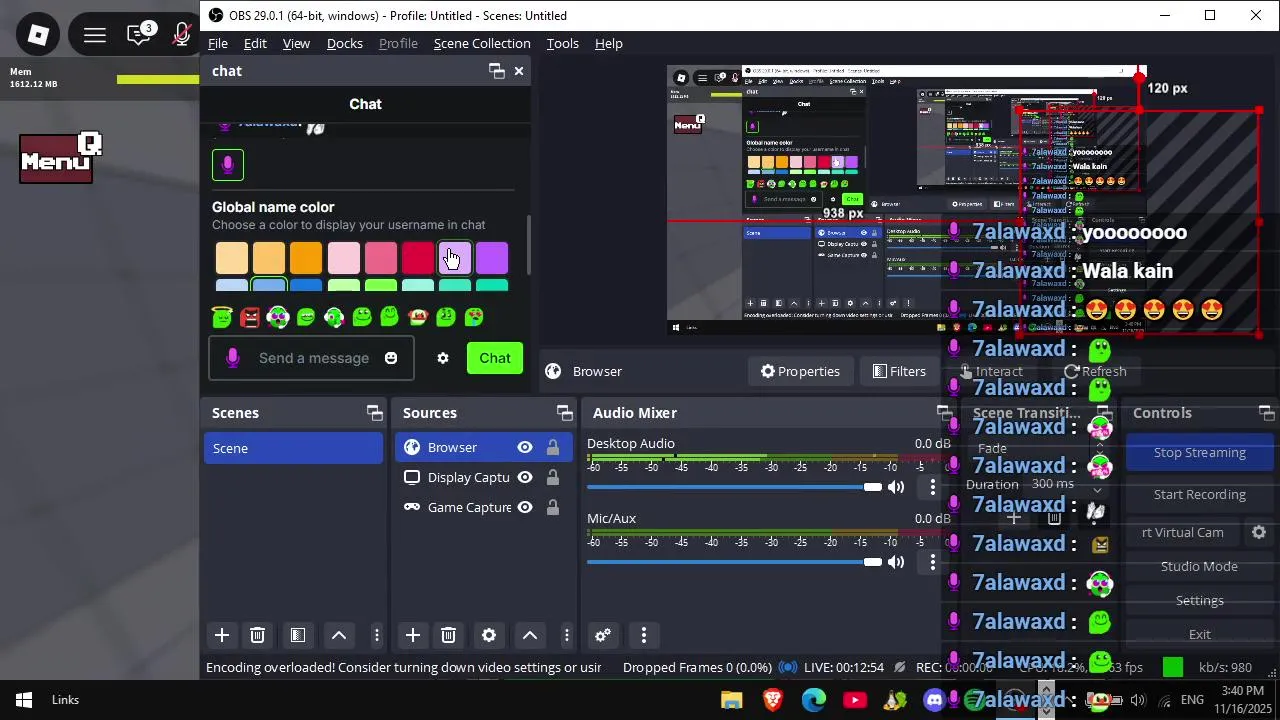
Task: Open Desktop Audio three-dot options menu
Action: [933, 487]
